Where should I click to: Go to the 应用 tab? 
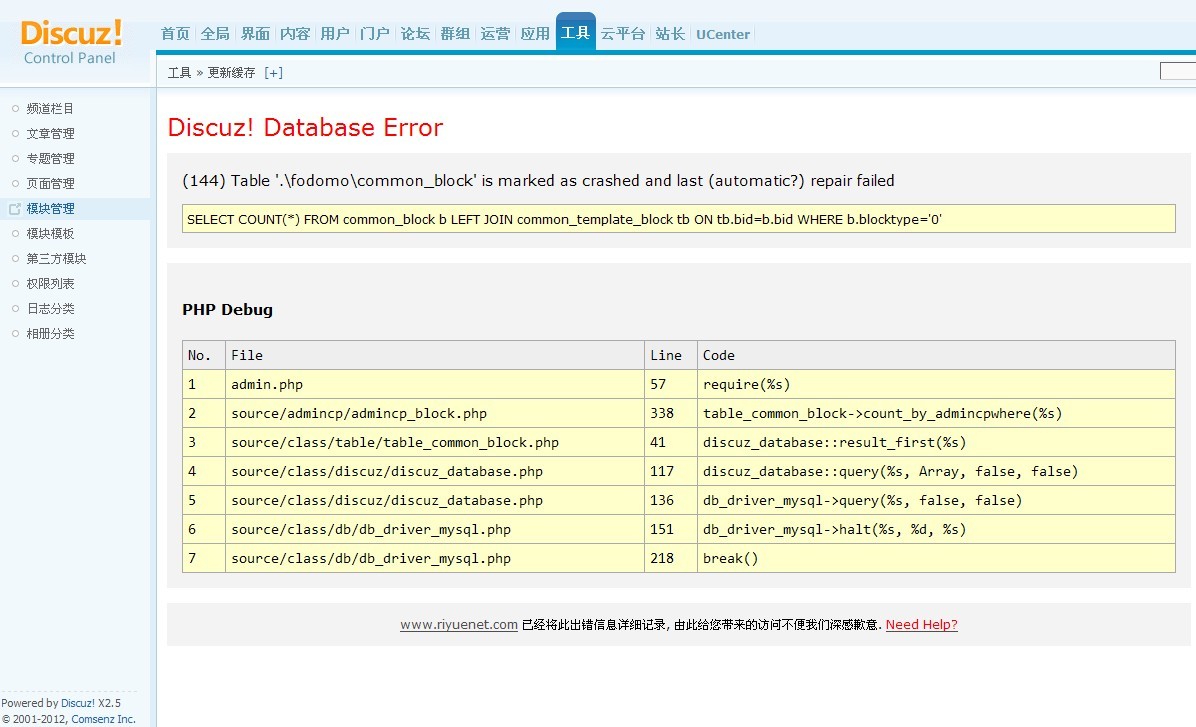[535, 34]
